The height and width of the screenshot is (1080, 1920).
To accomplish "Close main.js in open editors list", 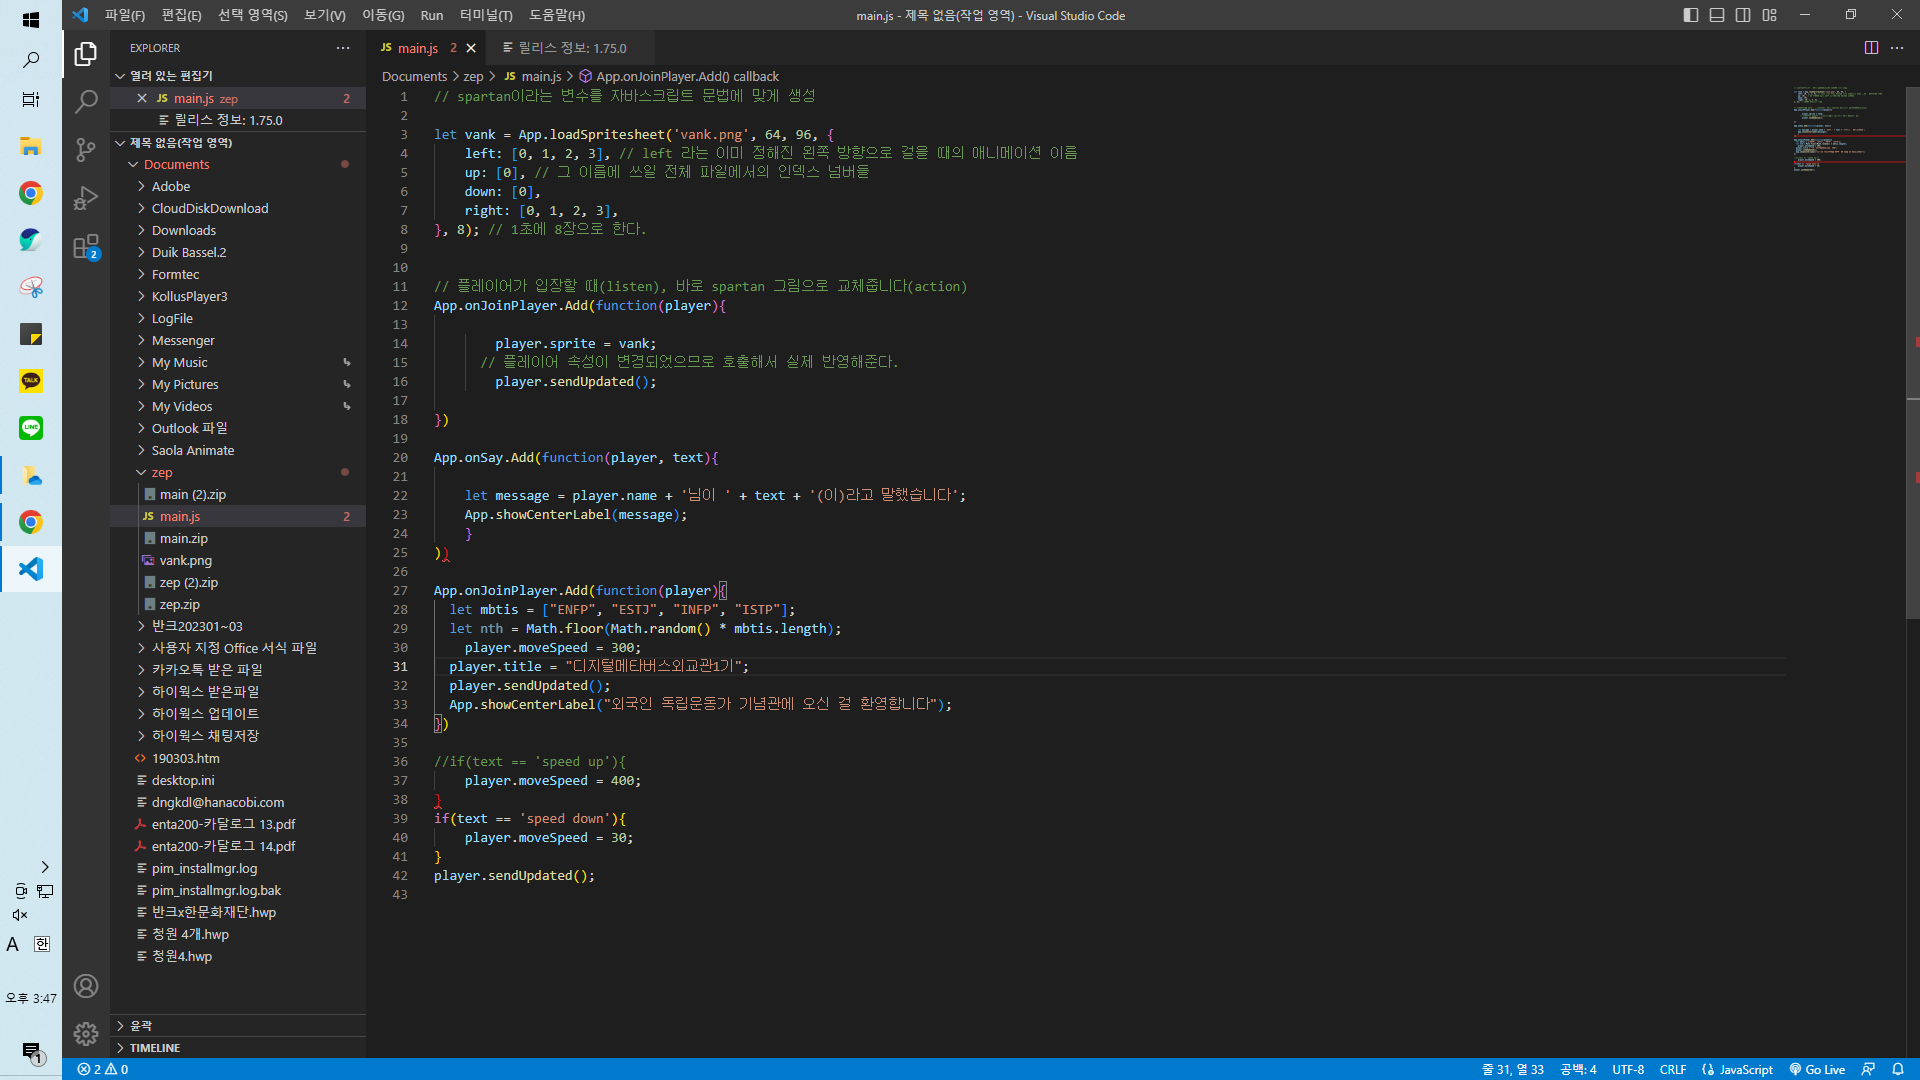I will point(142,98).
